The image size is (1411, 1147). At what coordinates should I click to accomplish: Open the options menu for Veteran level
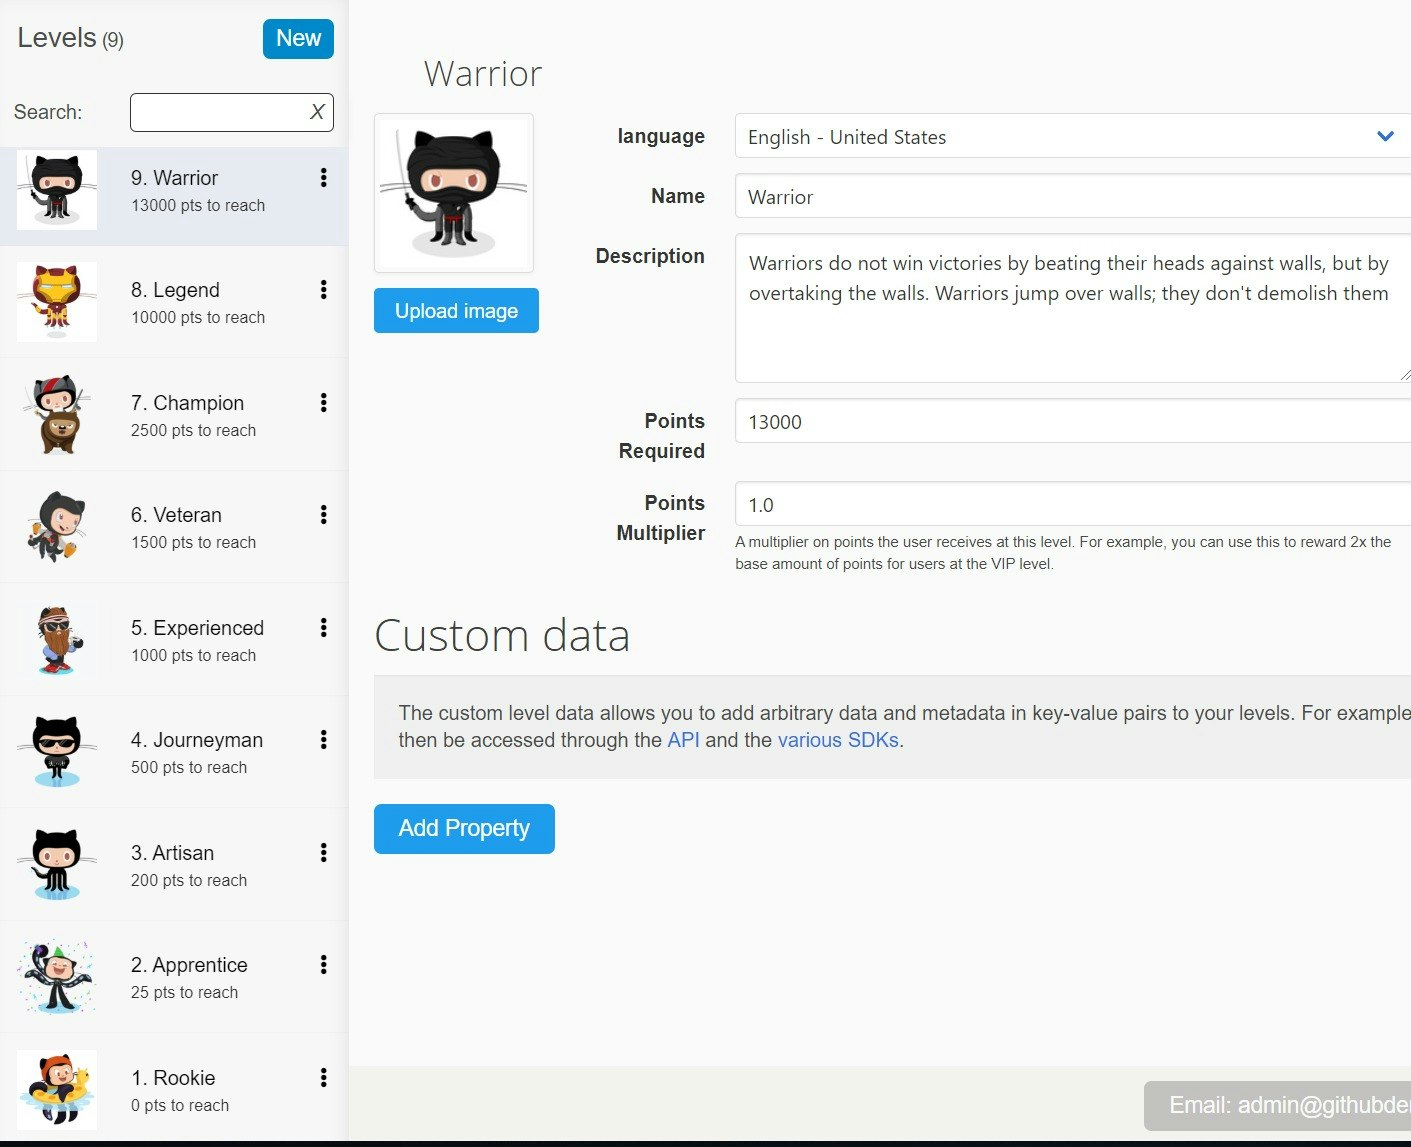[322, 515]
